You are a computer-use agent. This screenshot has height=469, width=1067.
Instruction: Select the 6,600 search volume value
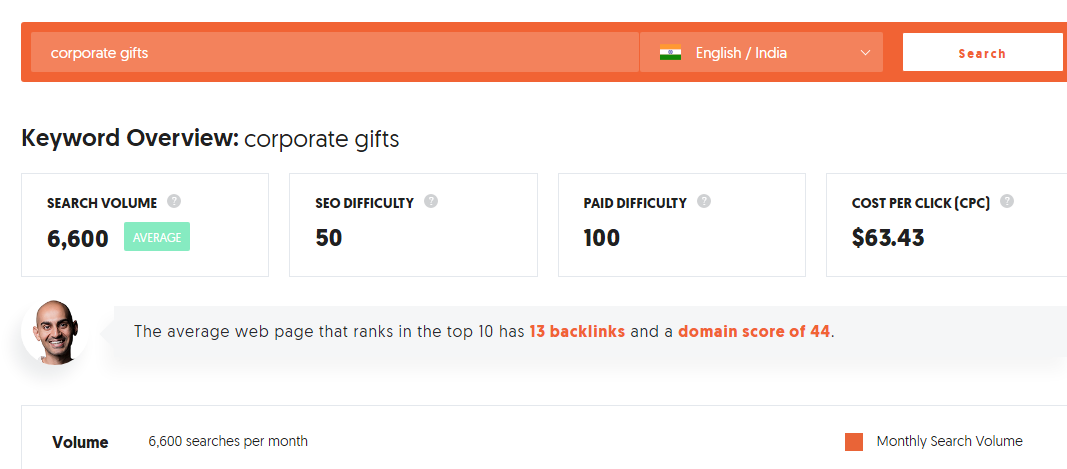[x=78, y=238]
